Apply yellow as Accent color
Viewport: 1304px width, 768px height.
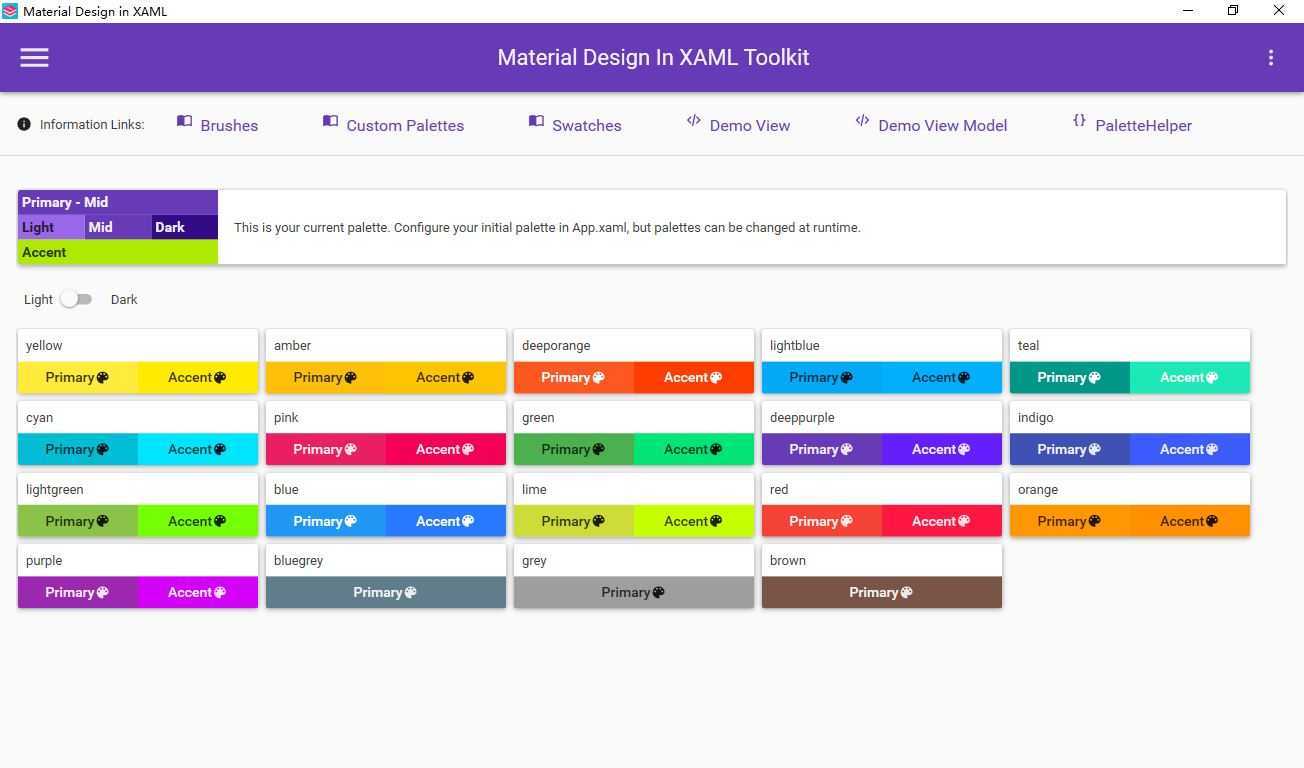point(198,377)
